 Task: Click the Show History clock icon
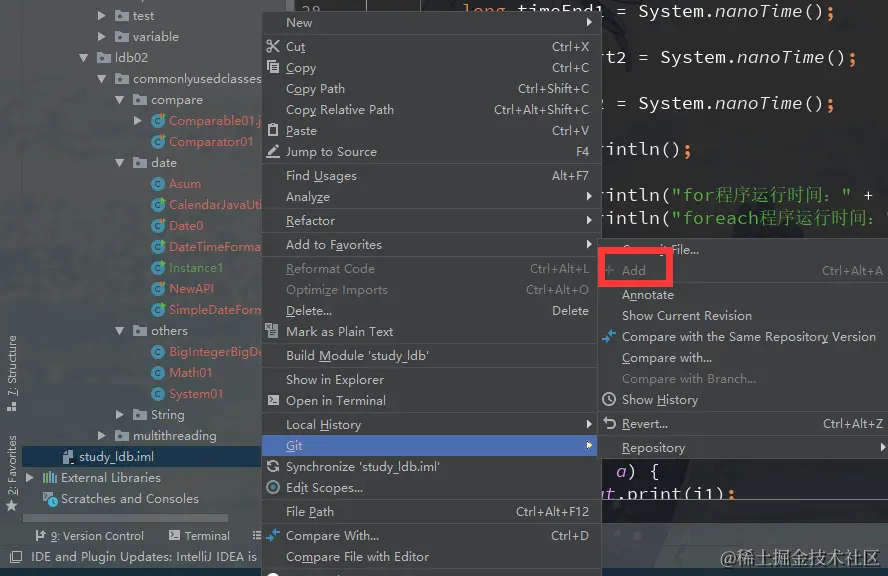(609, 399)
